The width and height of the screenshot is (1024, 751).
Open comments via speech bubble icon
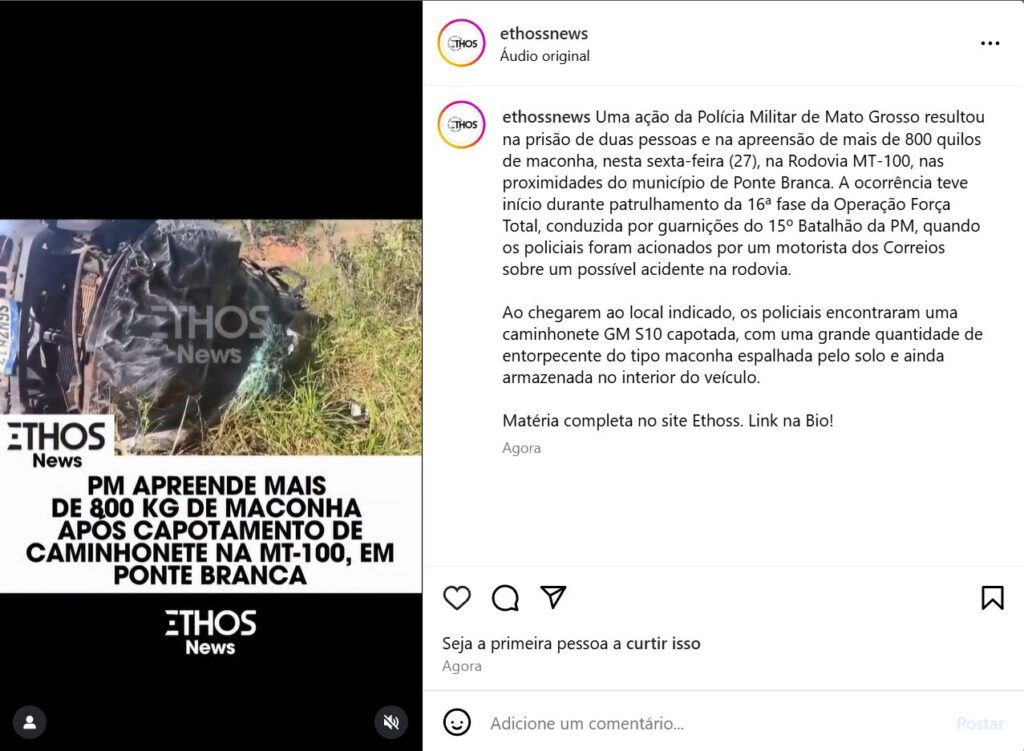click(x=505, y=598)
